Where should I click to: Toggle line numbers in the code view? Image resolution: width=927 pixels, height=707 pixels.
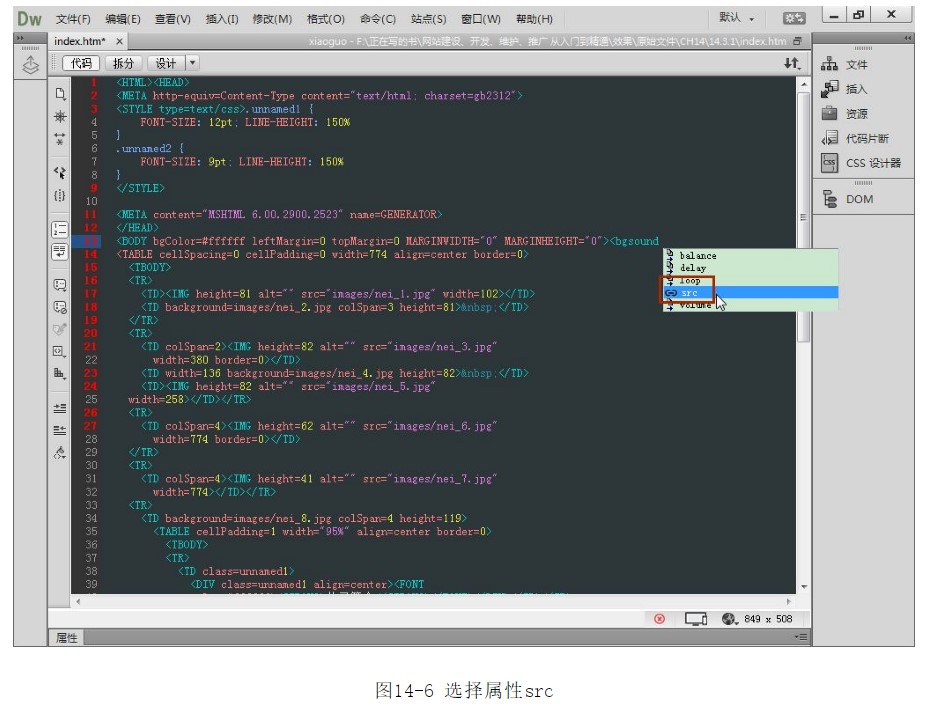coord(60,229)
